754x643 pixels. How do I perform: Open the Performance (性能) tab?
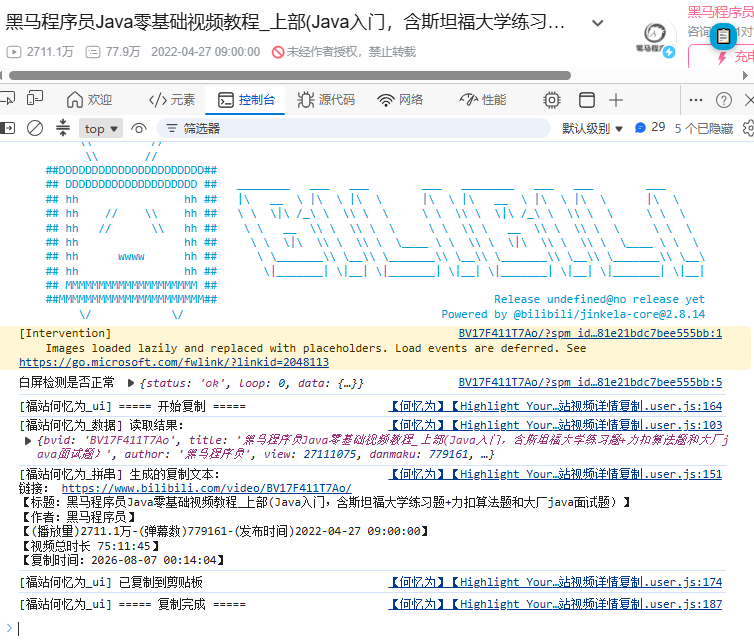[483, 100]
